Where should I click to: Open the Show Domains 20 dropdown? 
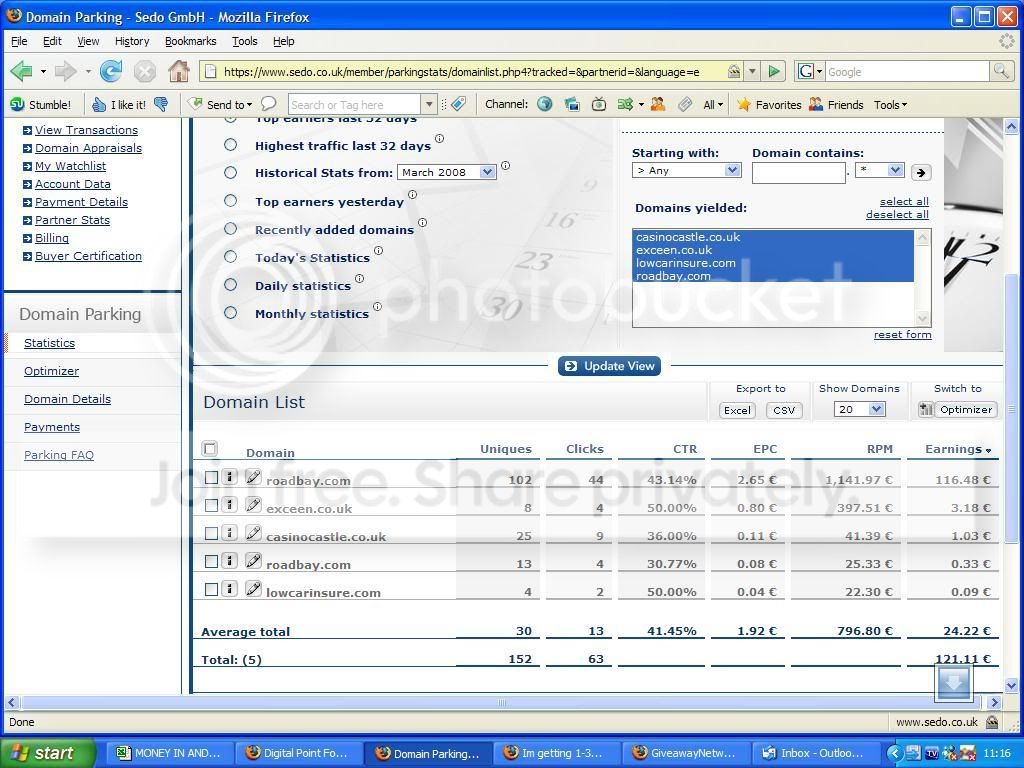click(859, 409)
